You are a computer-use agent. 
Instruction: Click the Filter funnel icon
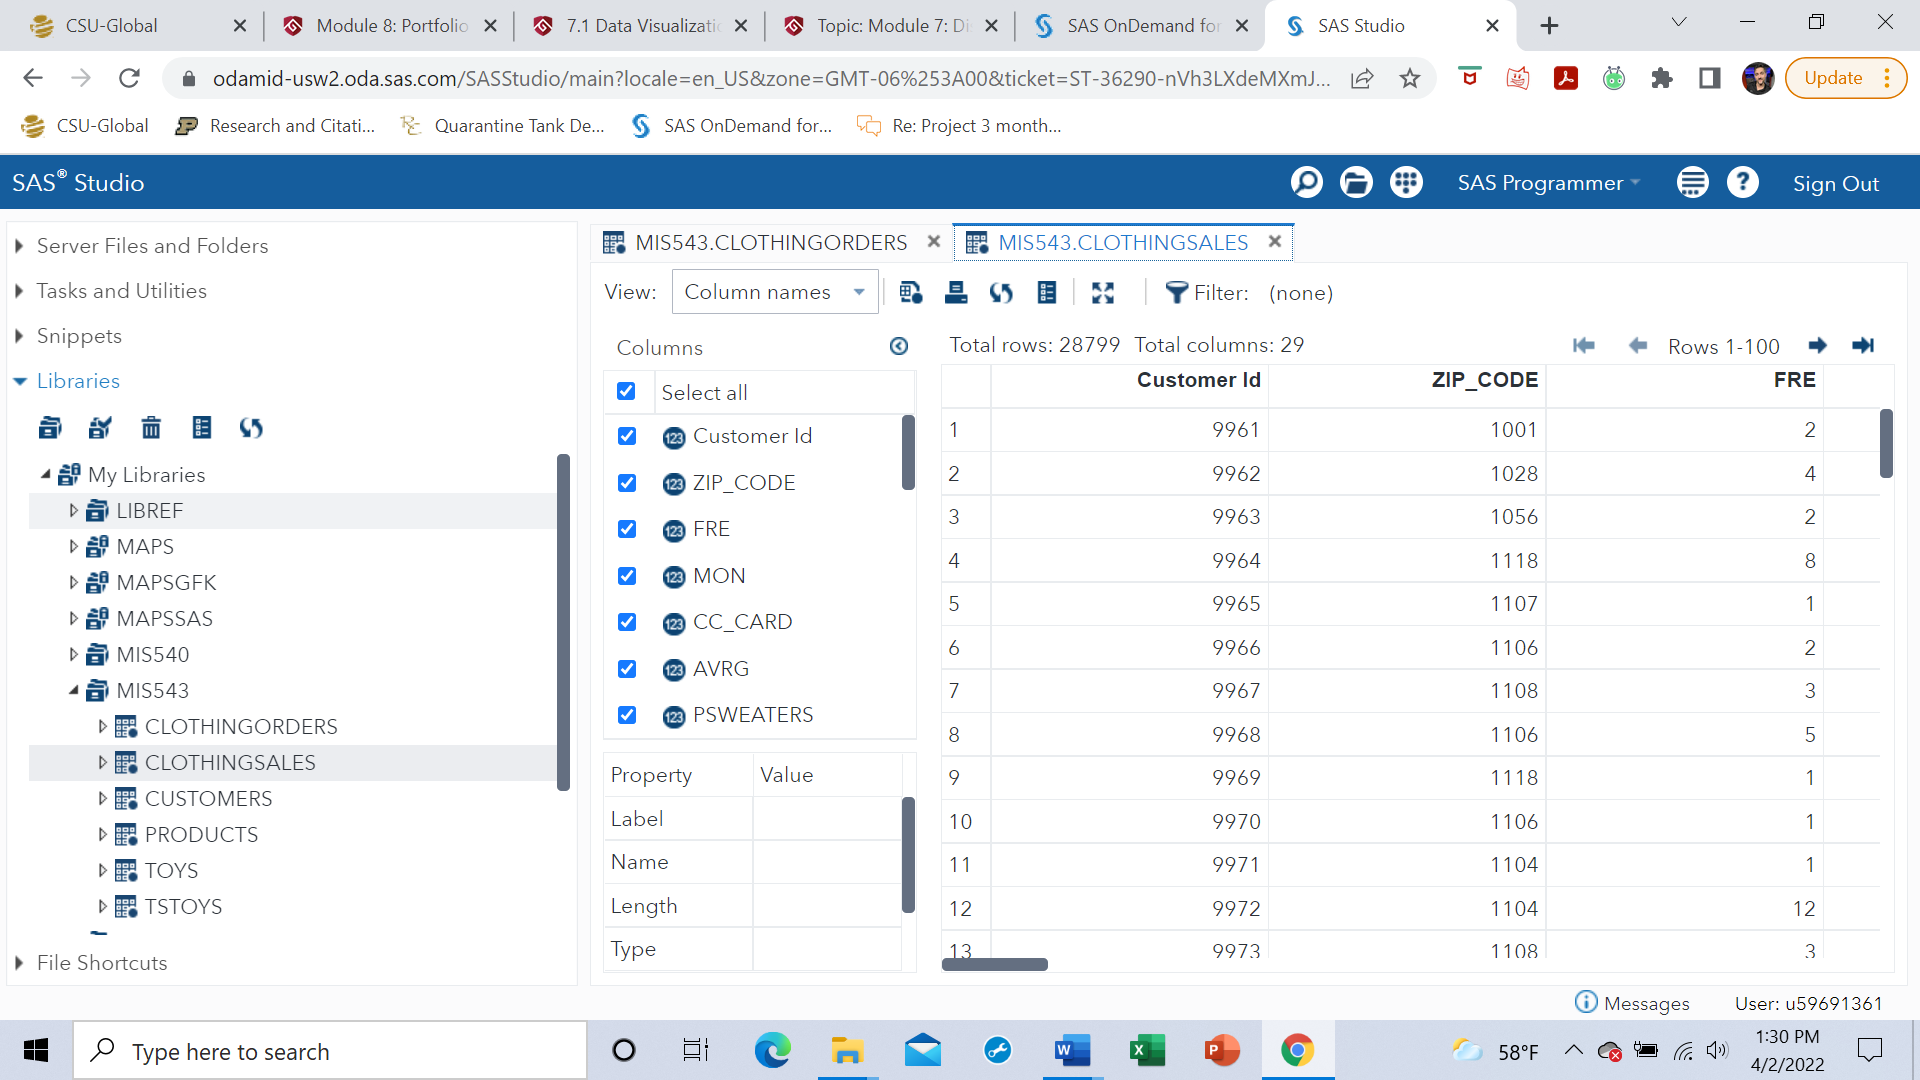(x=1176, y=292)
